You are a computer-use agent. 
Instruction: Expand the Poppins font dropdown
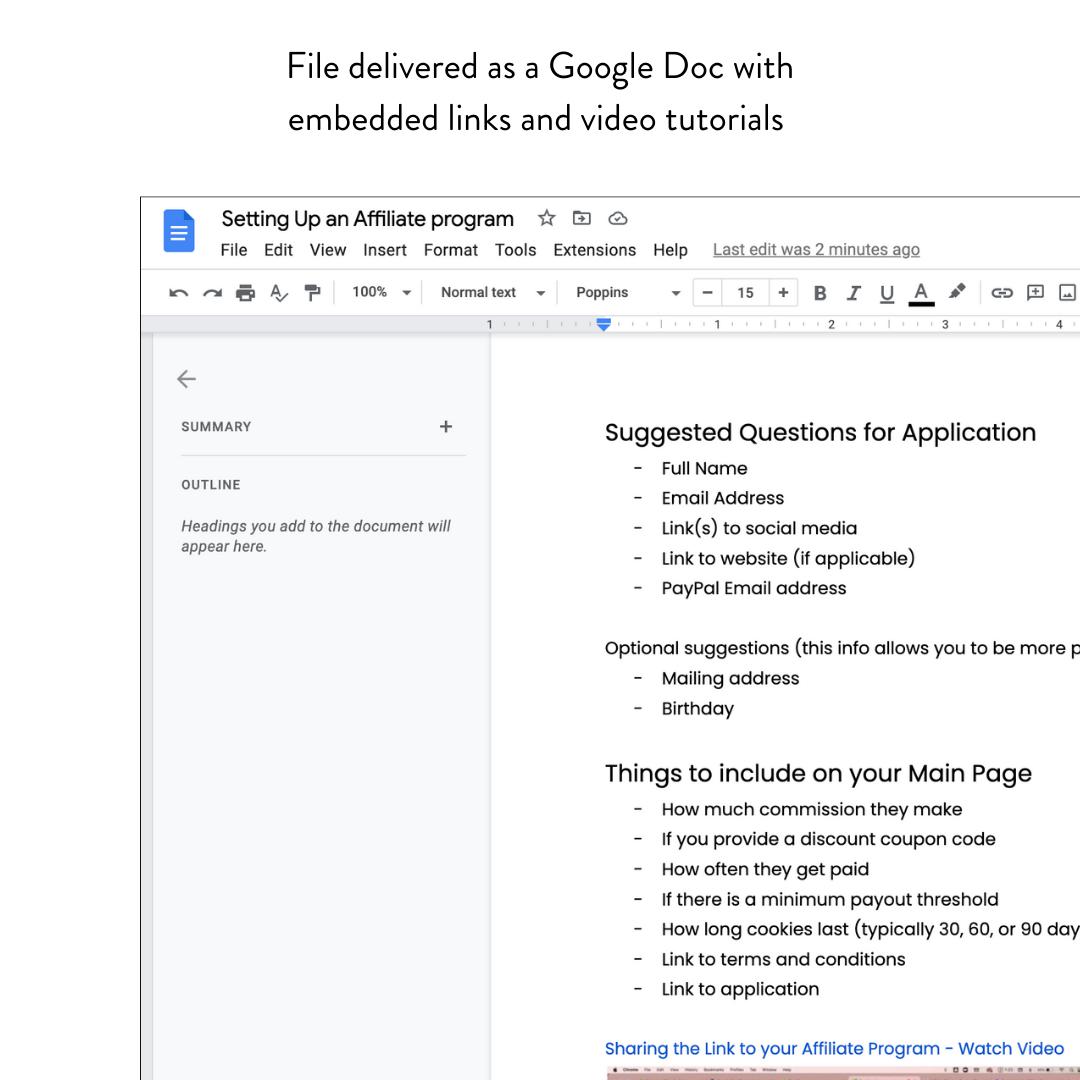pos(627,292)
